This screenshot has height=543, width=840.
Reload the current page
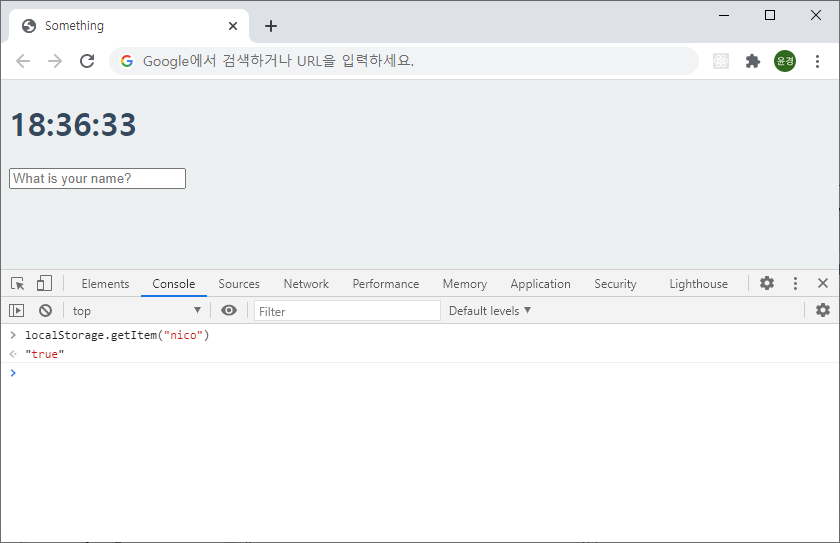[87, 61]
